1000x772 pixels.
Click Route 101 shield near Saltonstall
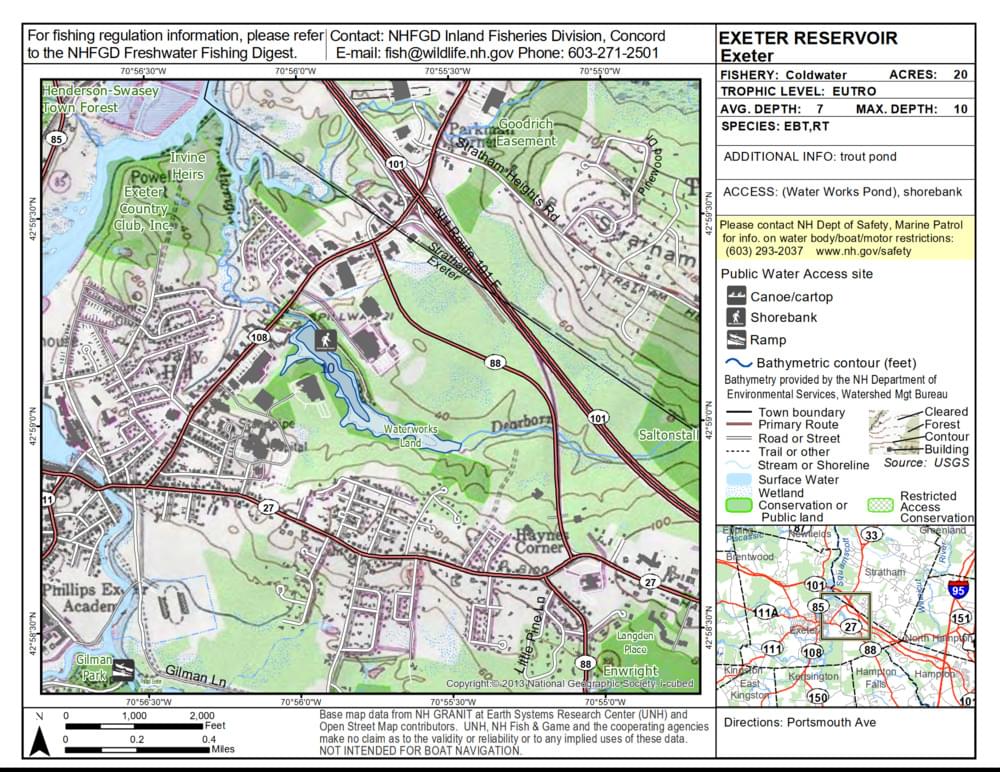click(x=598, y=418)
